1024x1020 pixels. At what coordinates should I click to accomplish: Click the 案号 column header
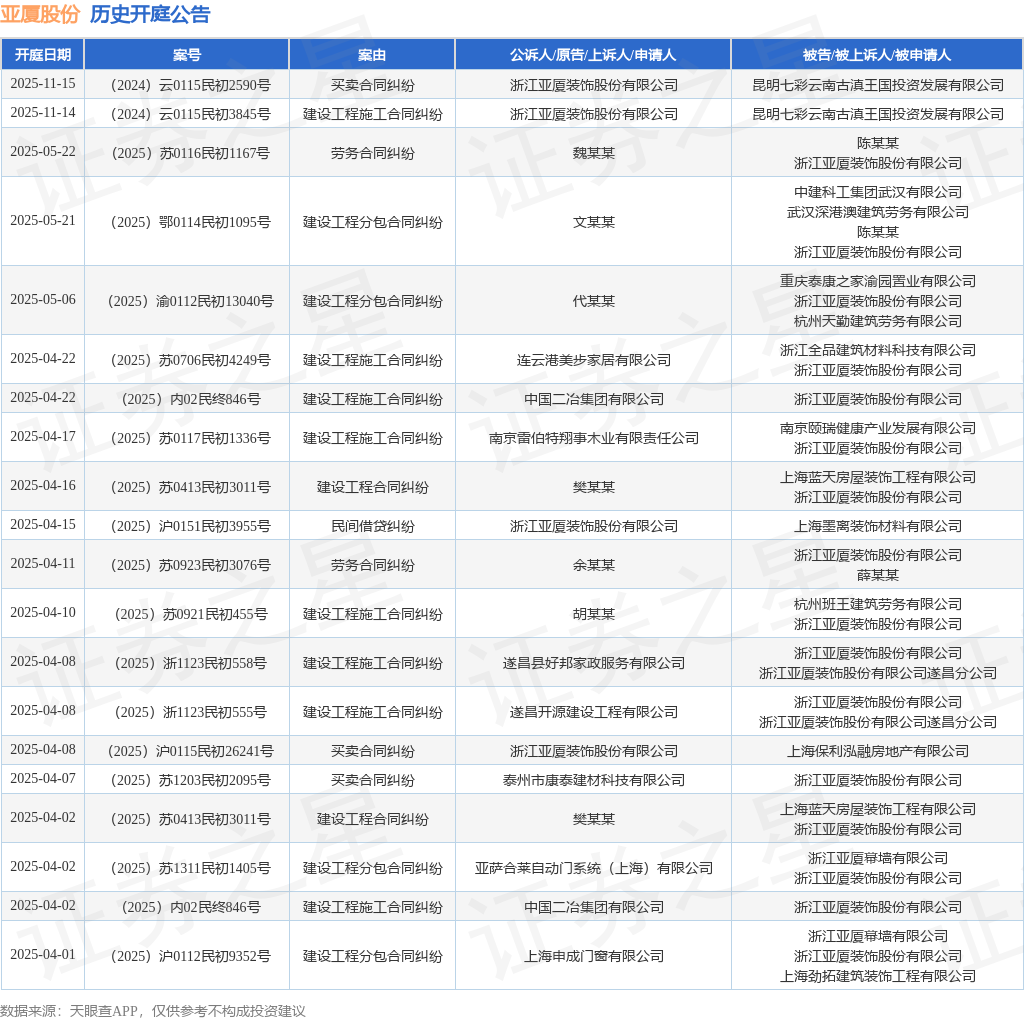click(x=187, y=55)
